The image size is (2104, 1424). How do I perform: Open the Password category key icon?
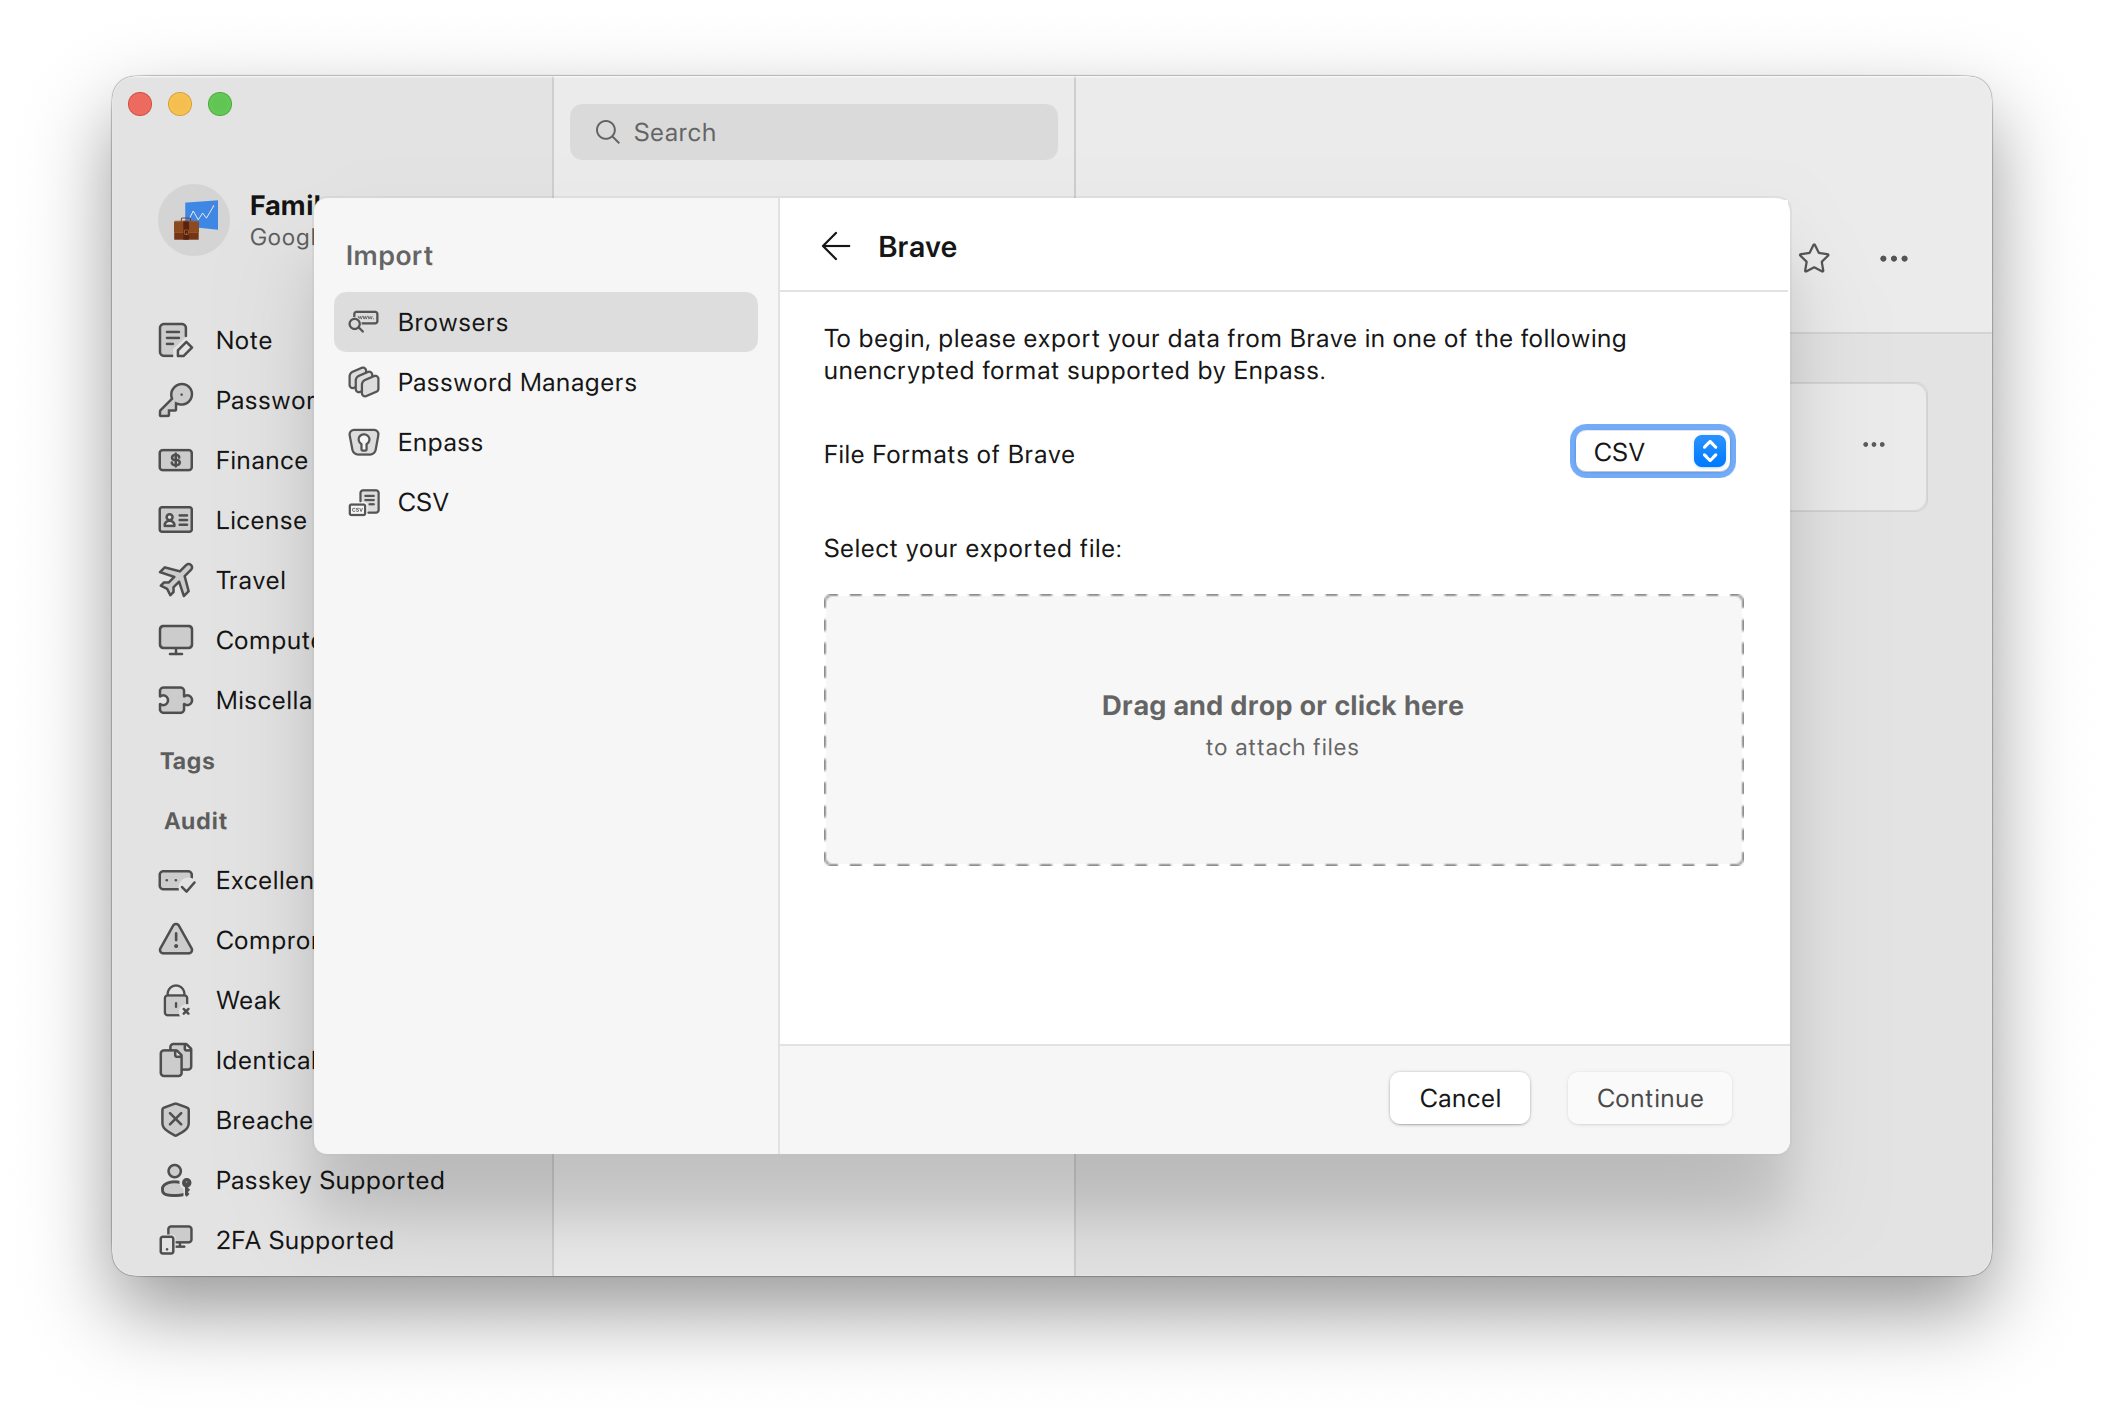point(176,400)
